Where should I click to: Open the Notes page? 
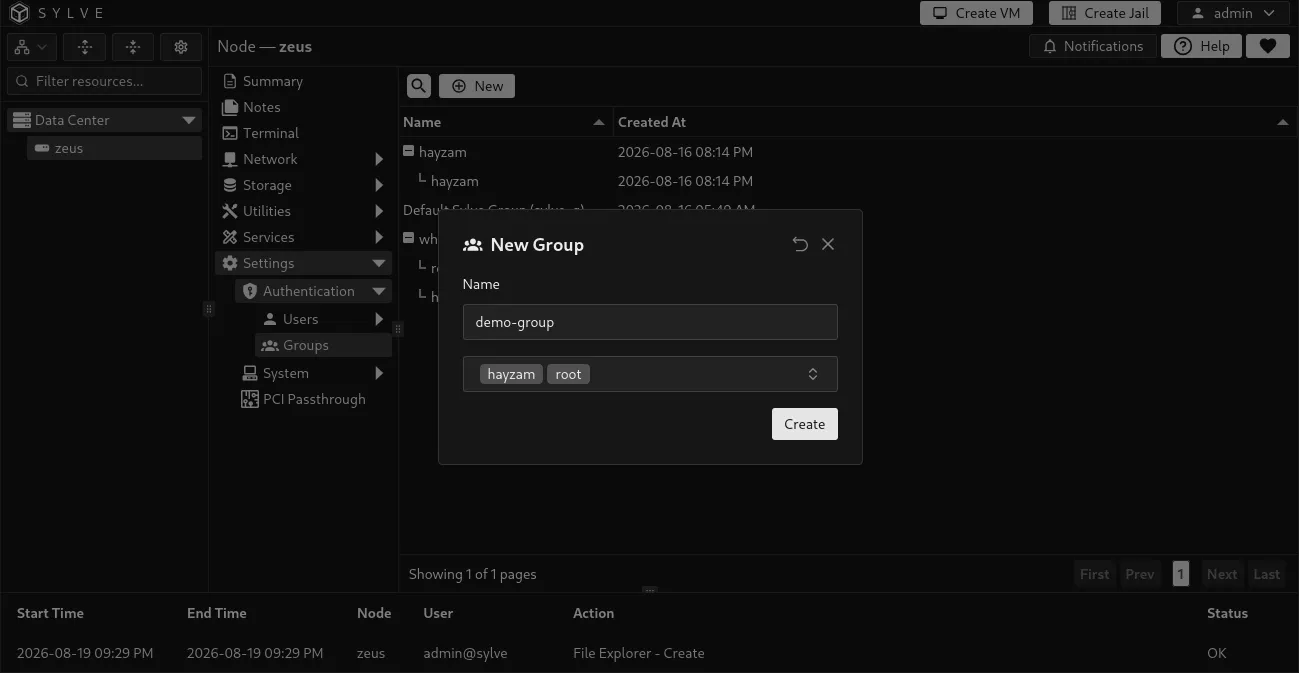(261, 107)
